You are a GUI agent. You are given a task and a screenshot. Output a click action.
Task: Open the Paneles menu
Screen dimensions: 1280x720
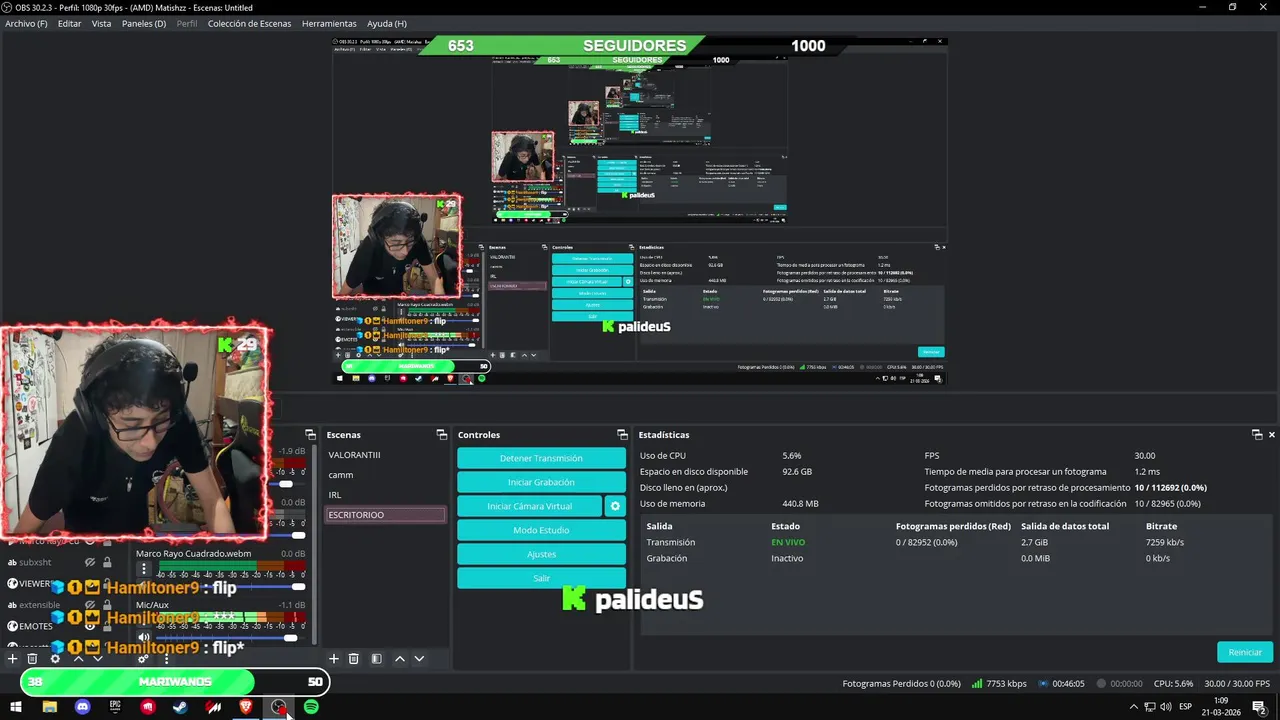tap(144, 23)
